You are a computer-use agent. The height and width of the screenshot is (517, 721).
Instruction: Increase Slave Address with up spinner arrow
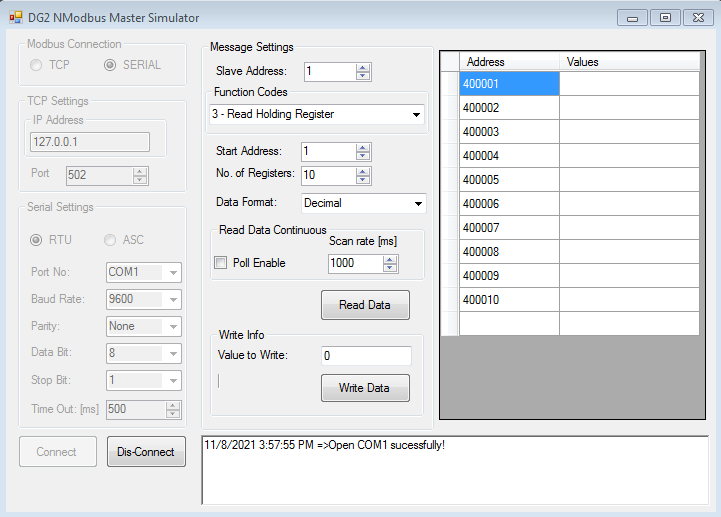(x=363, y=68)
